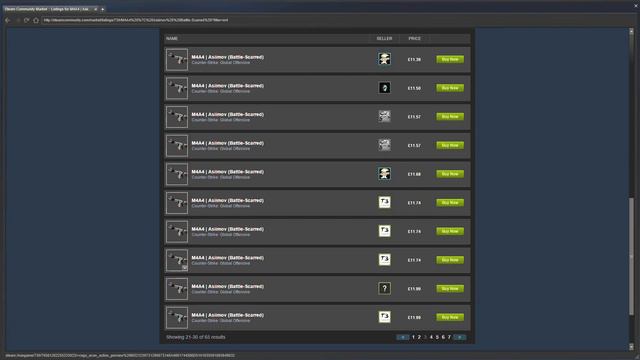Buy Now on the first £11.57 listing
Image resolution: width=640 pixels, height=360 pixels.
450,116
